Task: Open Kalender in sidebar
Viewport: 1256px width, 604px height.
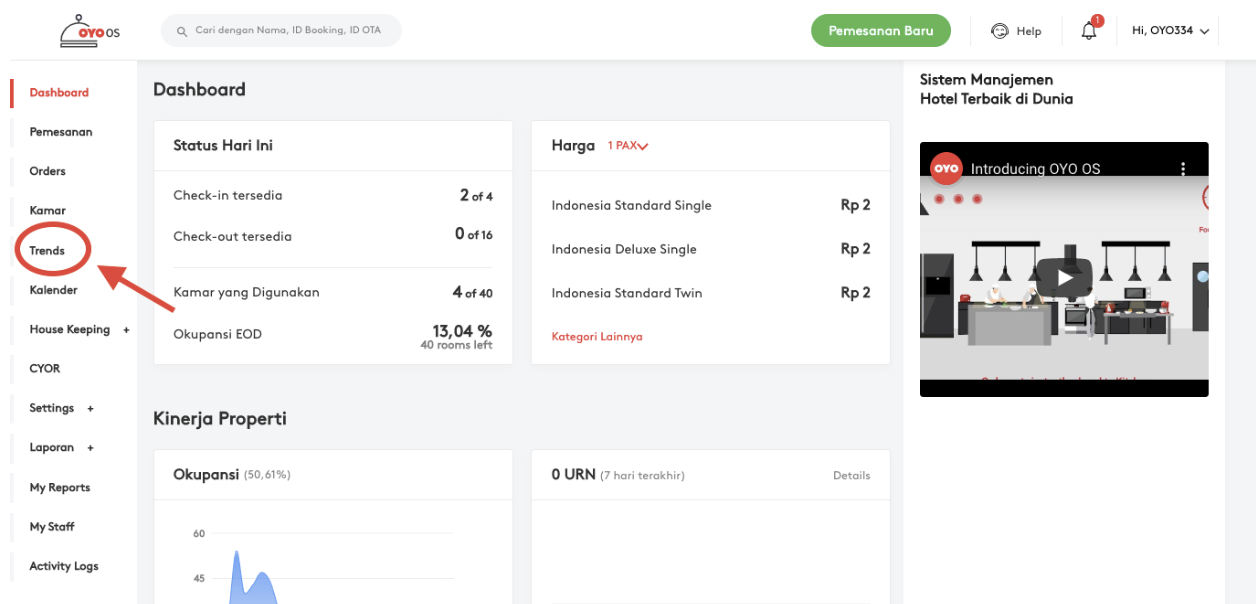Action: click(53, 290)
